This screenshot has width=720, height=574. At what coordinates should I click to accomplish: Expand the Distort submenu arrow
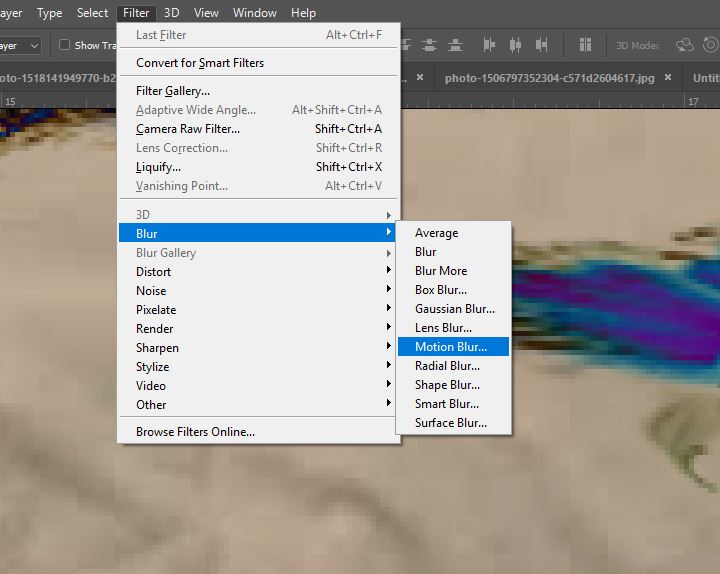(x=388, y=270)
